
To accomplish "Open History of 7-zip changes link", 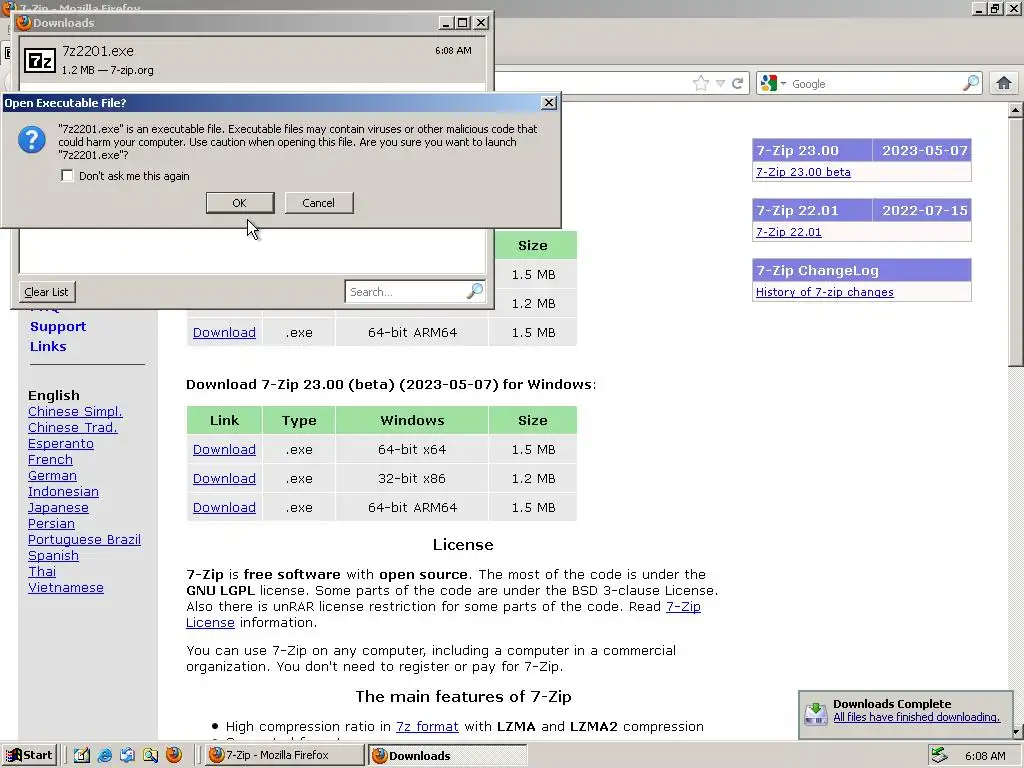I will [824, 292].
